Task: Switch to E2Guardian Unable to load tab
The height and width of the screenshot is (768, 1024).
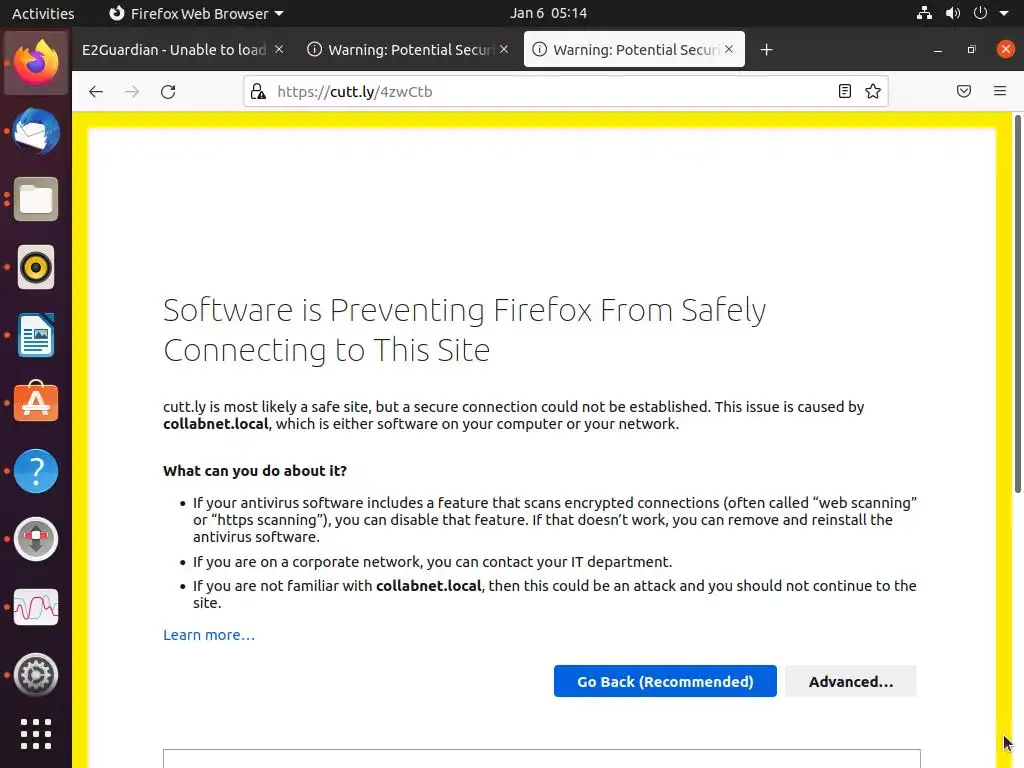Action: click(174, 50)
